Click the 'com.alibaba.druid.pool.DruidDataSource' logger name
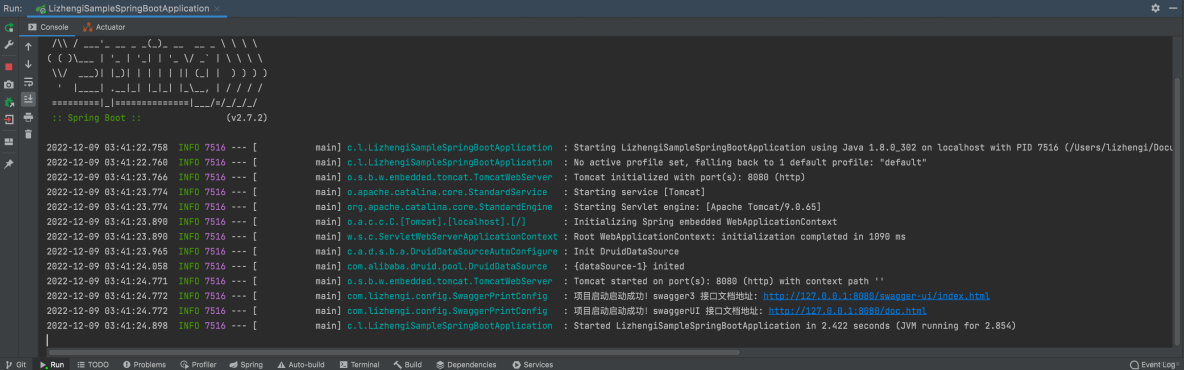Image resolution: width=1184 pixels, height=370 pixels. [x=447, y=267]
